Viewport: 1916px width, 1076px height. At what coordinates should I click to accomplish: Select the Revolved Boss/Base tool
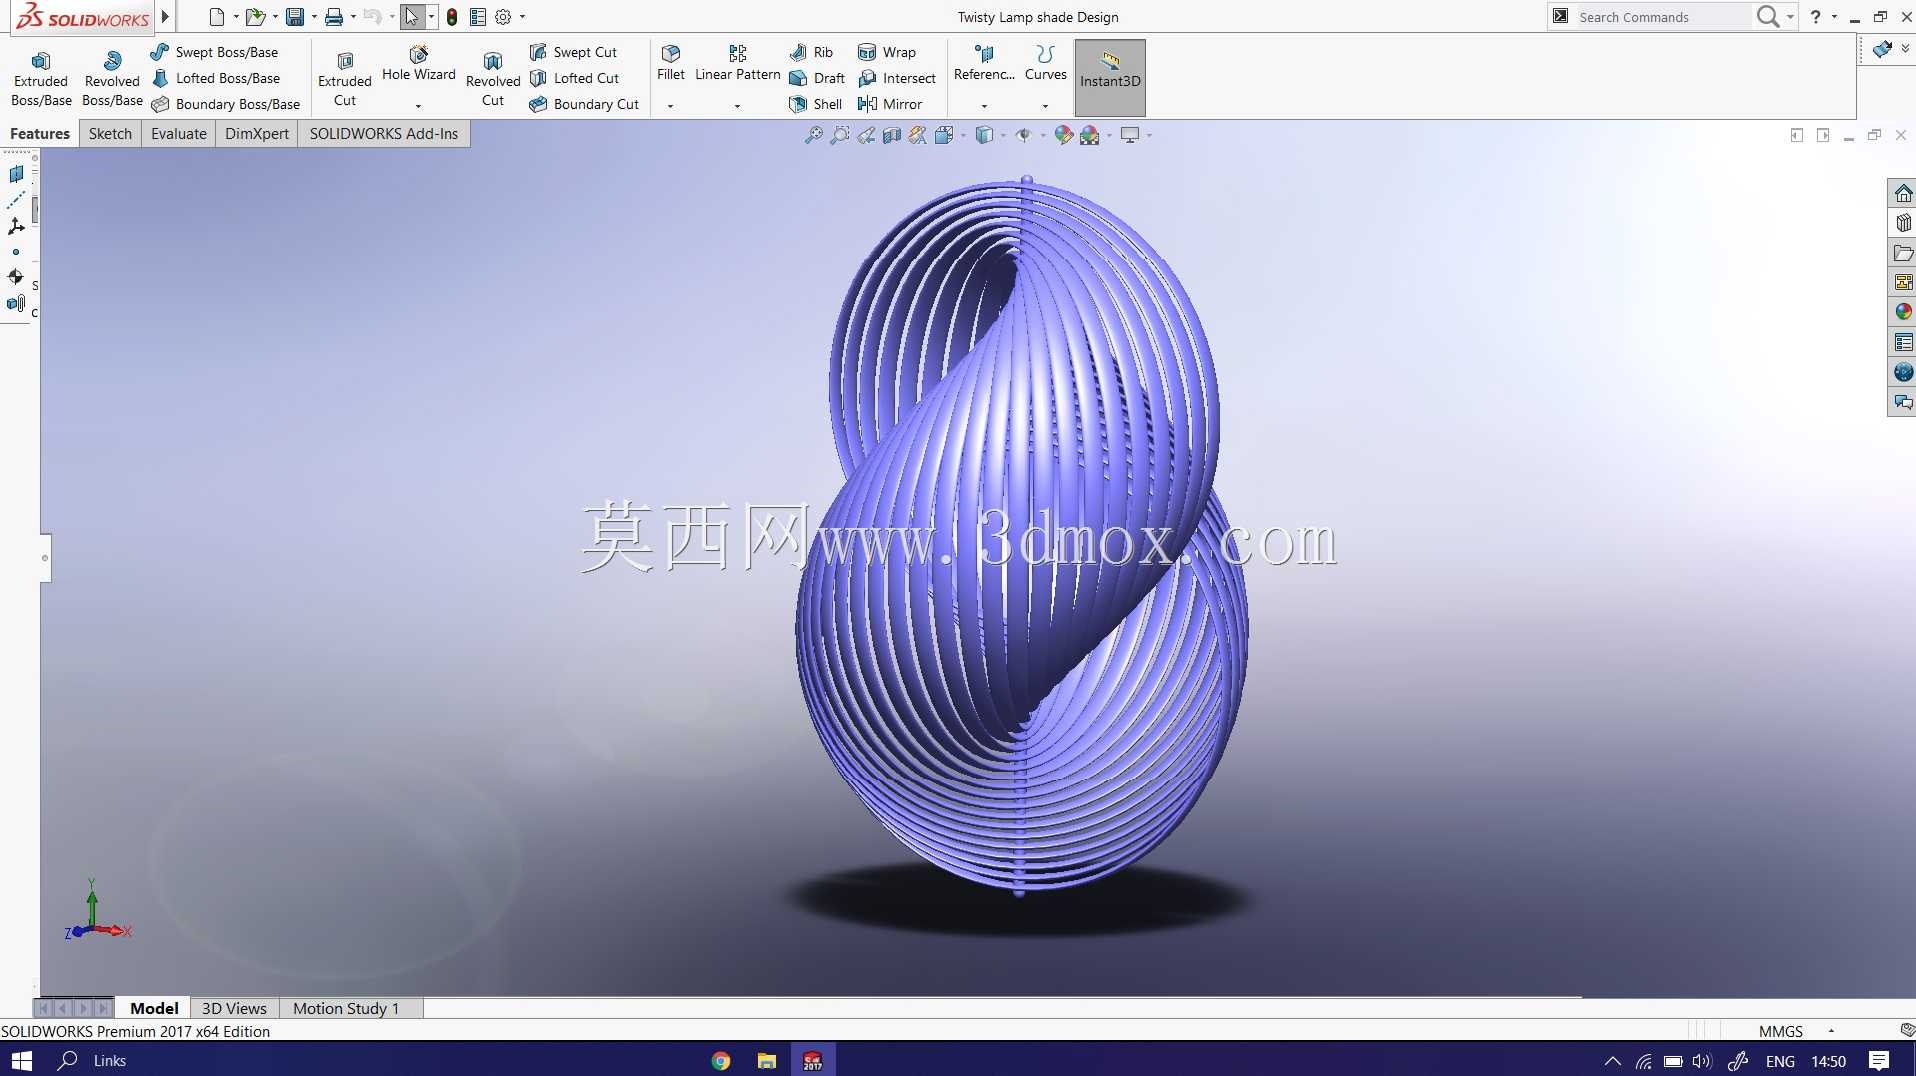(x=112, y=78)
